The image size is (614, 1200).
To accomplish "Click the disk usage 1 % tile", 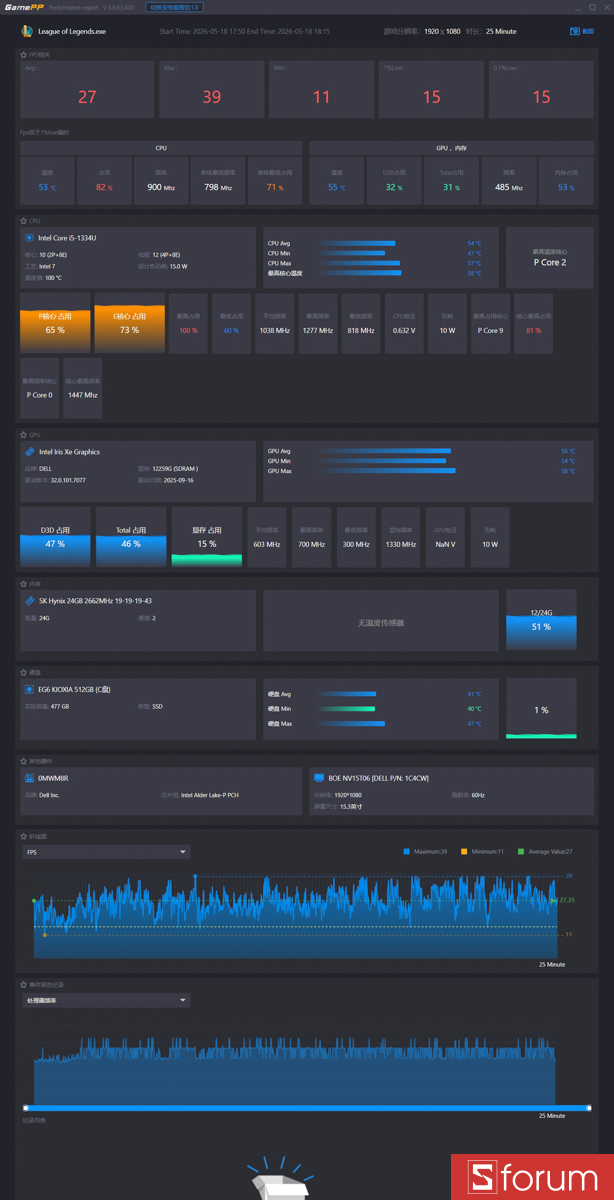I will [x=541, y=709].
